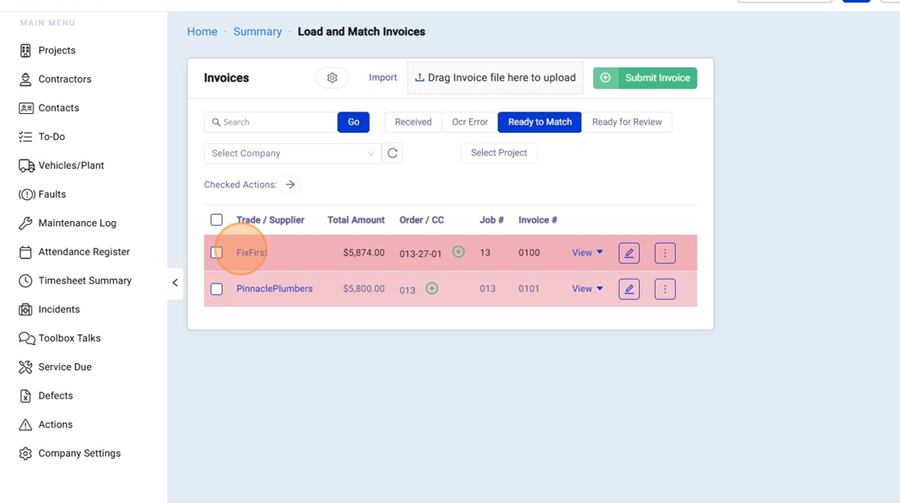Viewport: 900px width, 503px height.
Task: Click the Checked Actions arrow icon
Action: click(290, 184)
